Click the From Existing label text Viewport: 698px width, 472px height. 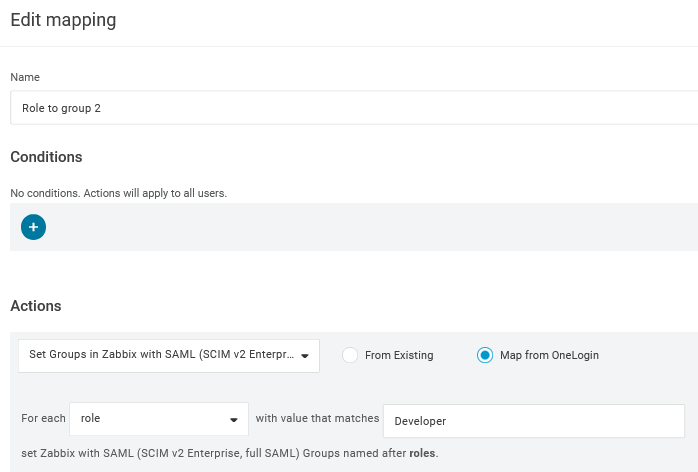click(x=400, y=355)
